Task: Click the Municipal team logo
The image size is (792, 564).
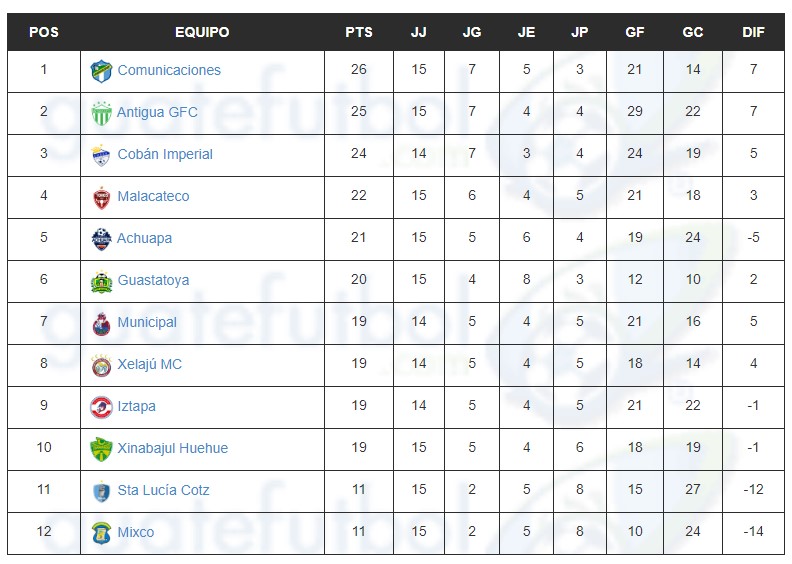Action: point(102,323)
